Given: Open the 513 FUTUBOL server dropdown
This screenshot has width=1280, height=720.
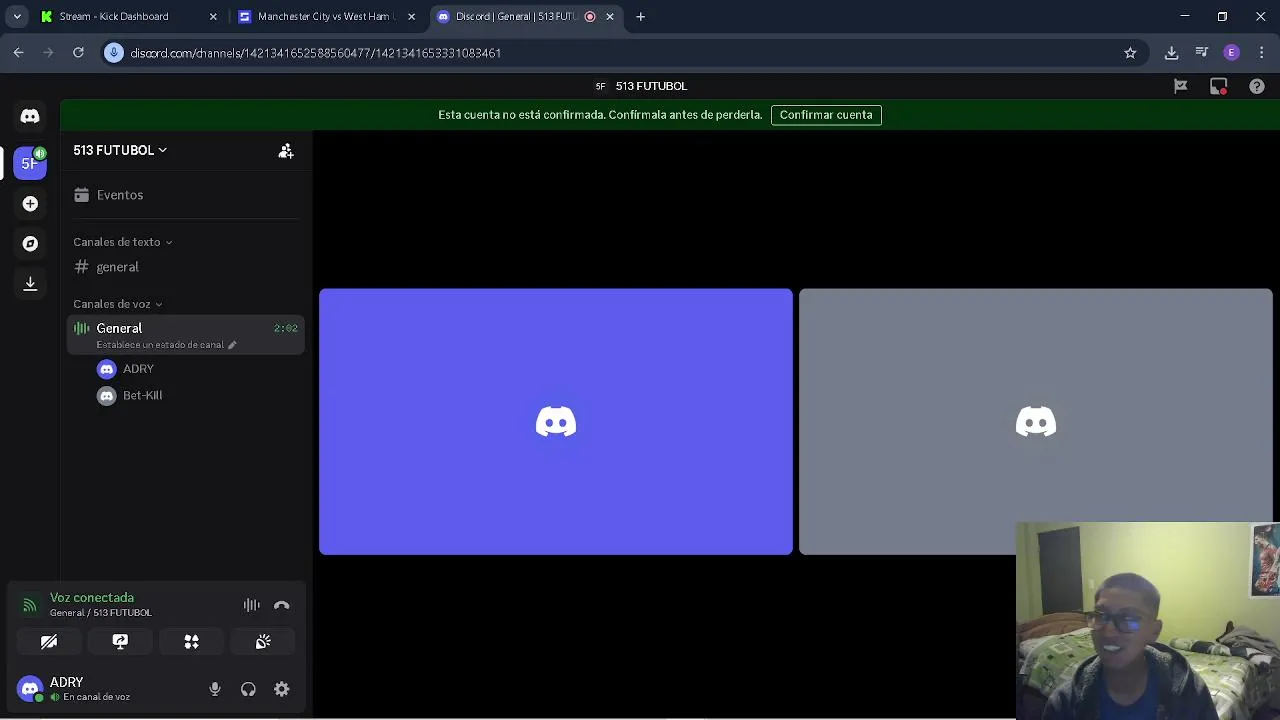Looking at the screenshot, I should [x=120, y=150].
